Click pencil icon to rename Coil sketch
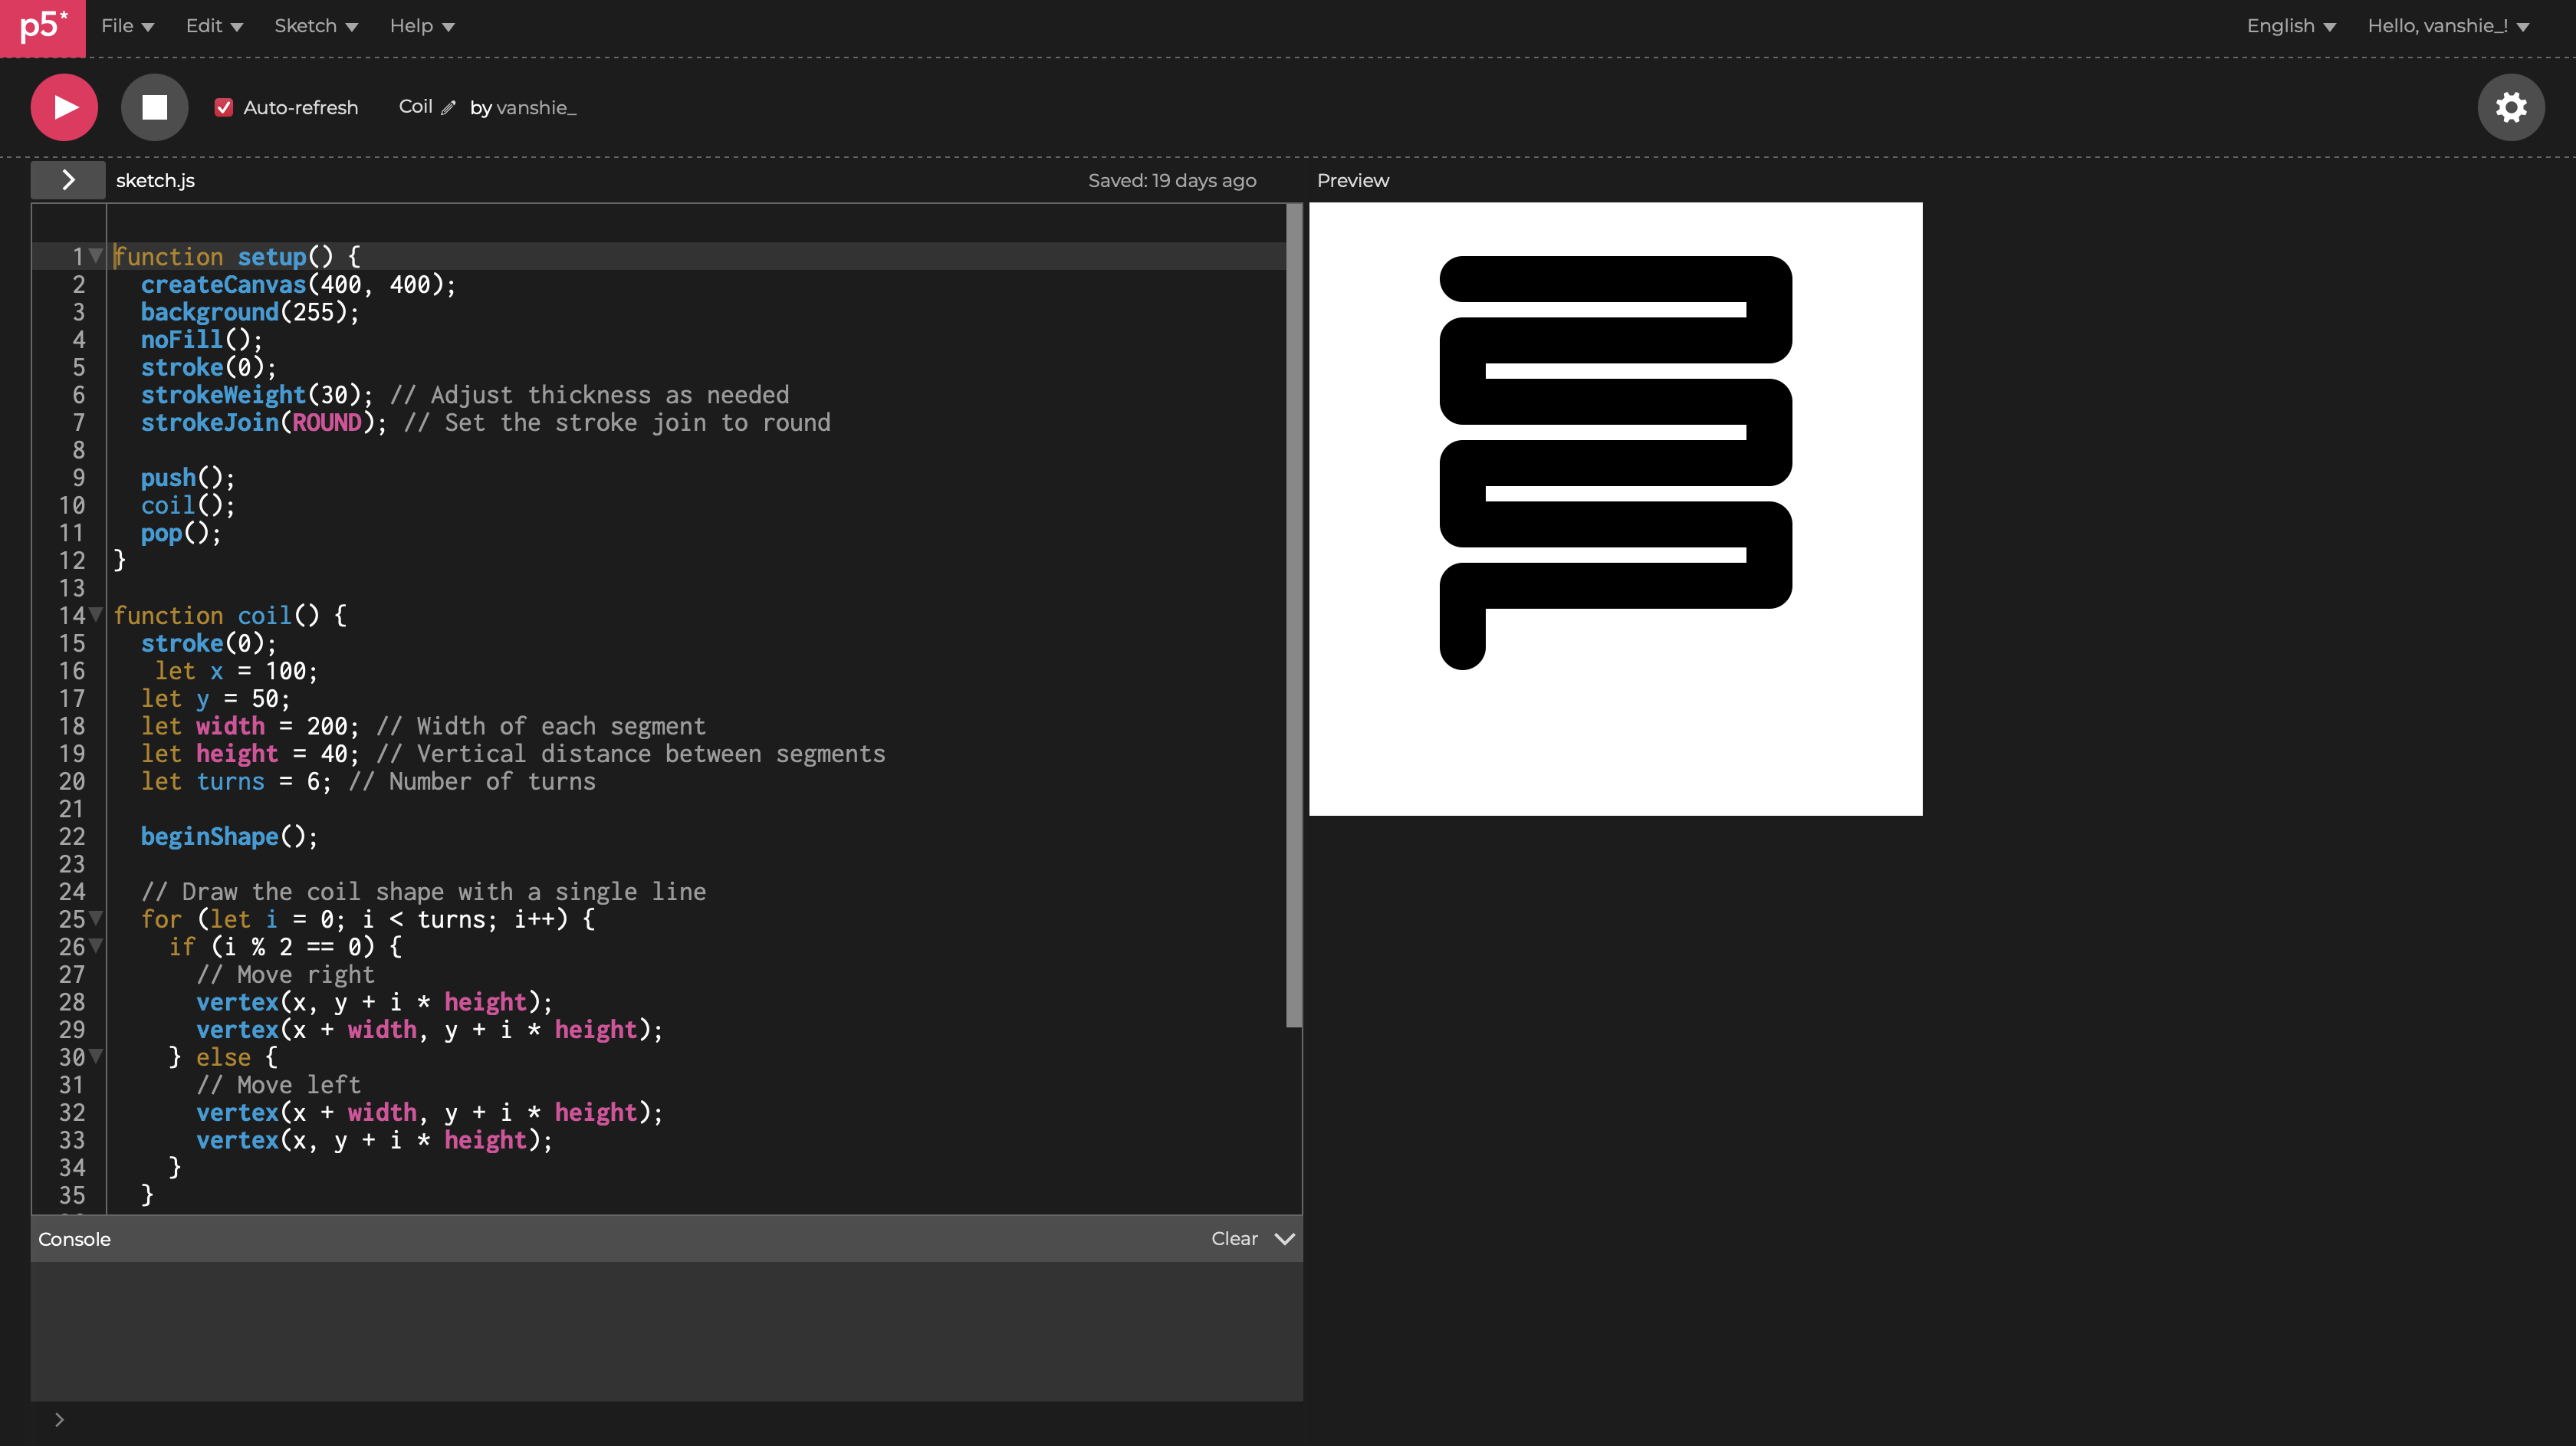The width and height of the screenshot is (2576, 1446). (449, 108)
